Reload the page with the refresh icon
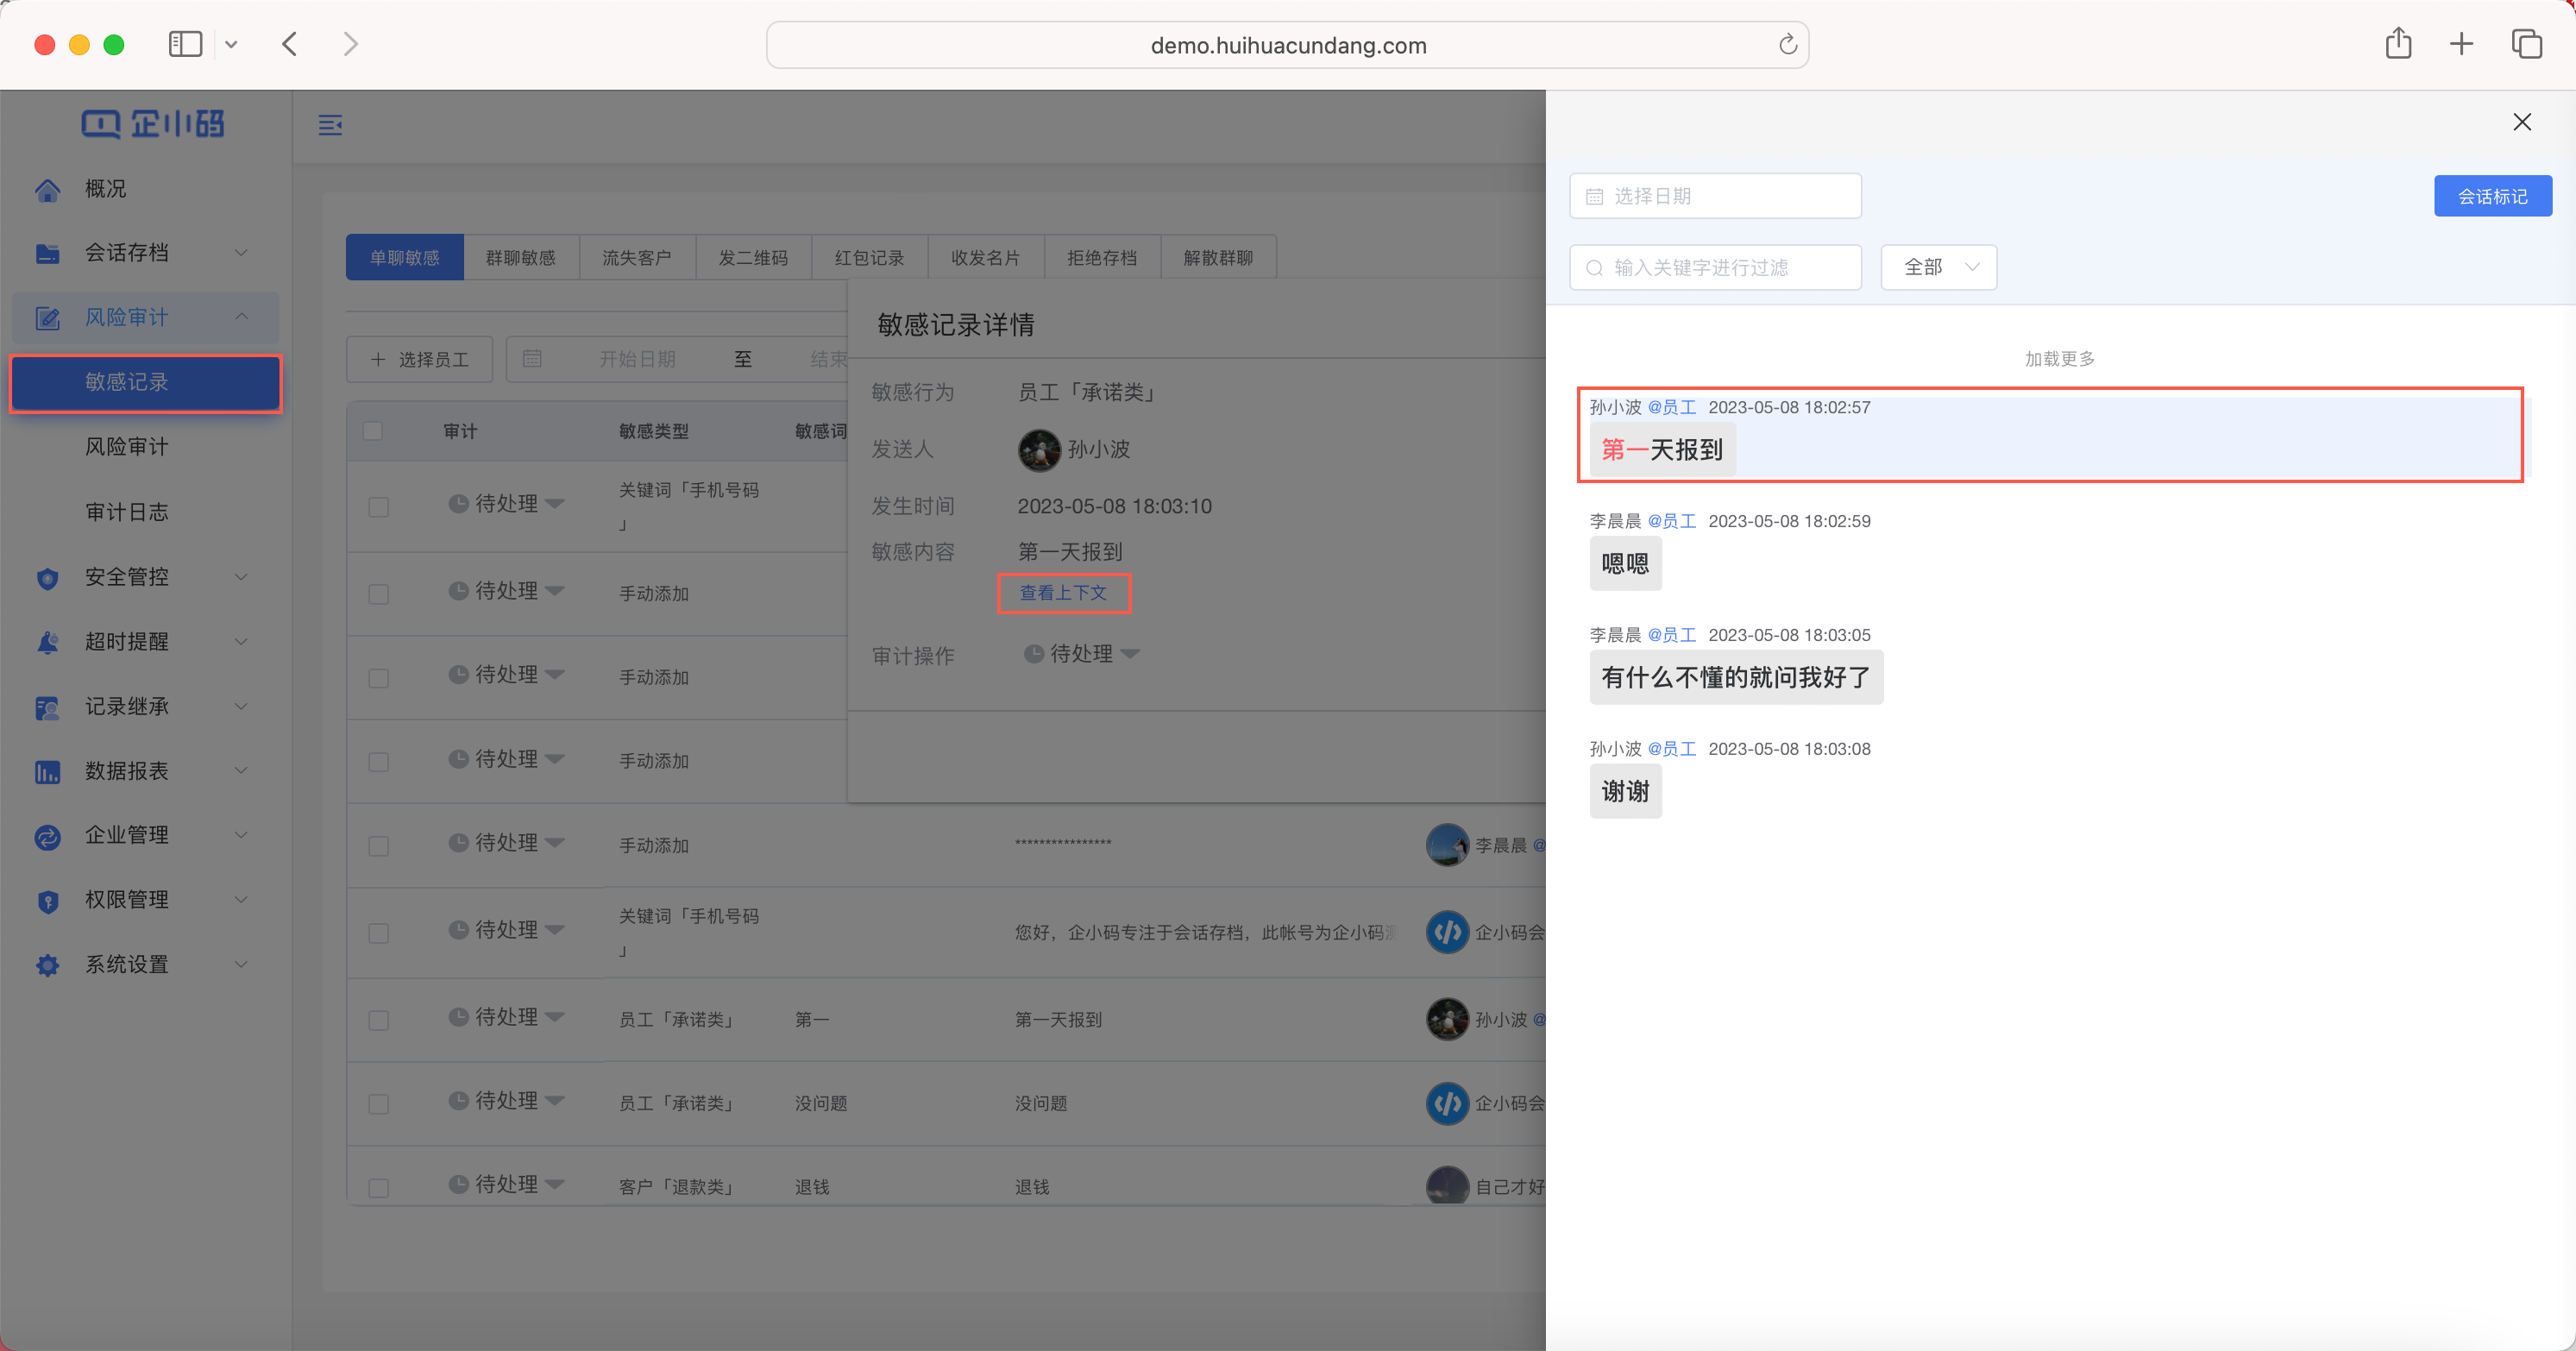The image size is (2576, 1351). tap(1788, 45)
